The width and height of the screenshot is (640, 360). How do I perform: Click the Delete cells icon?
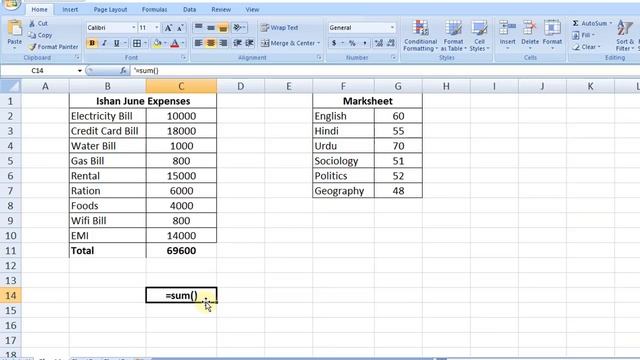pos(530,29)
